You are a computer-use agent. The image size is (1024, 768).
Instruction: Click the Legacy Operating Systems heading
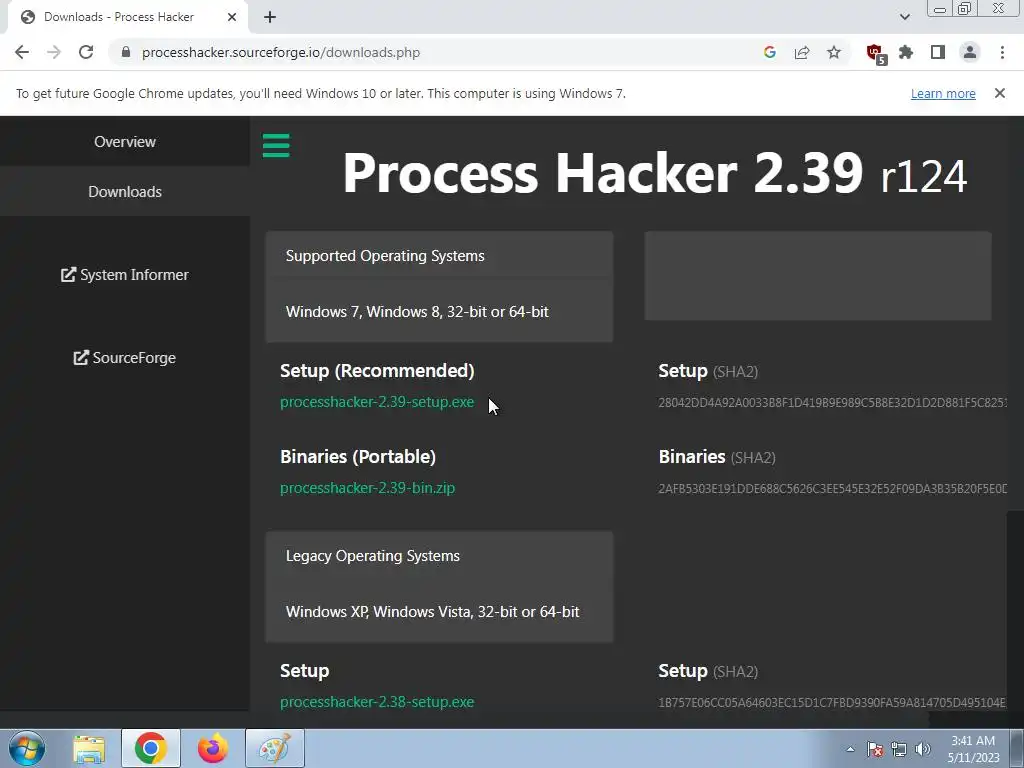(373, 556)
